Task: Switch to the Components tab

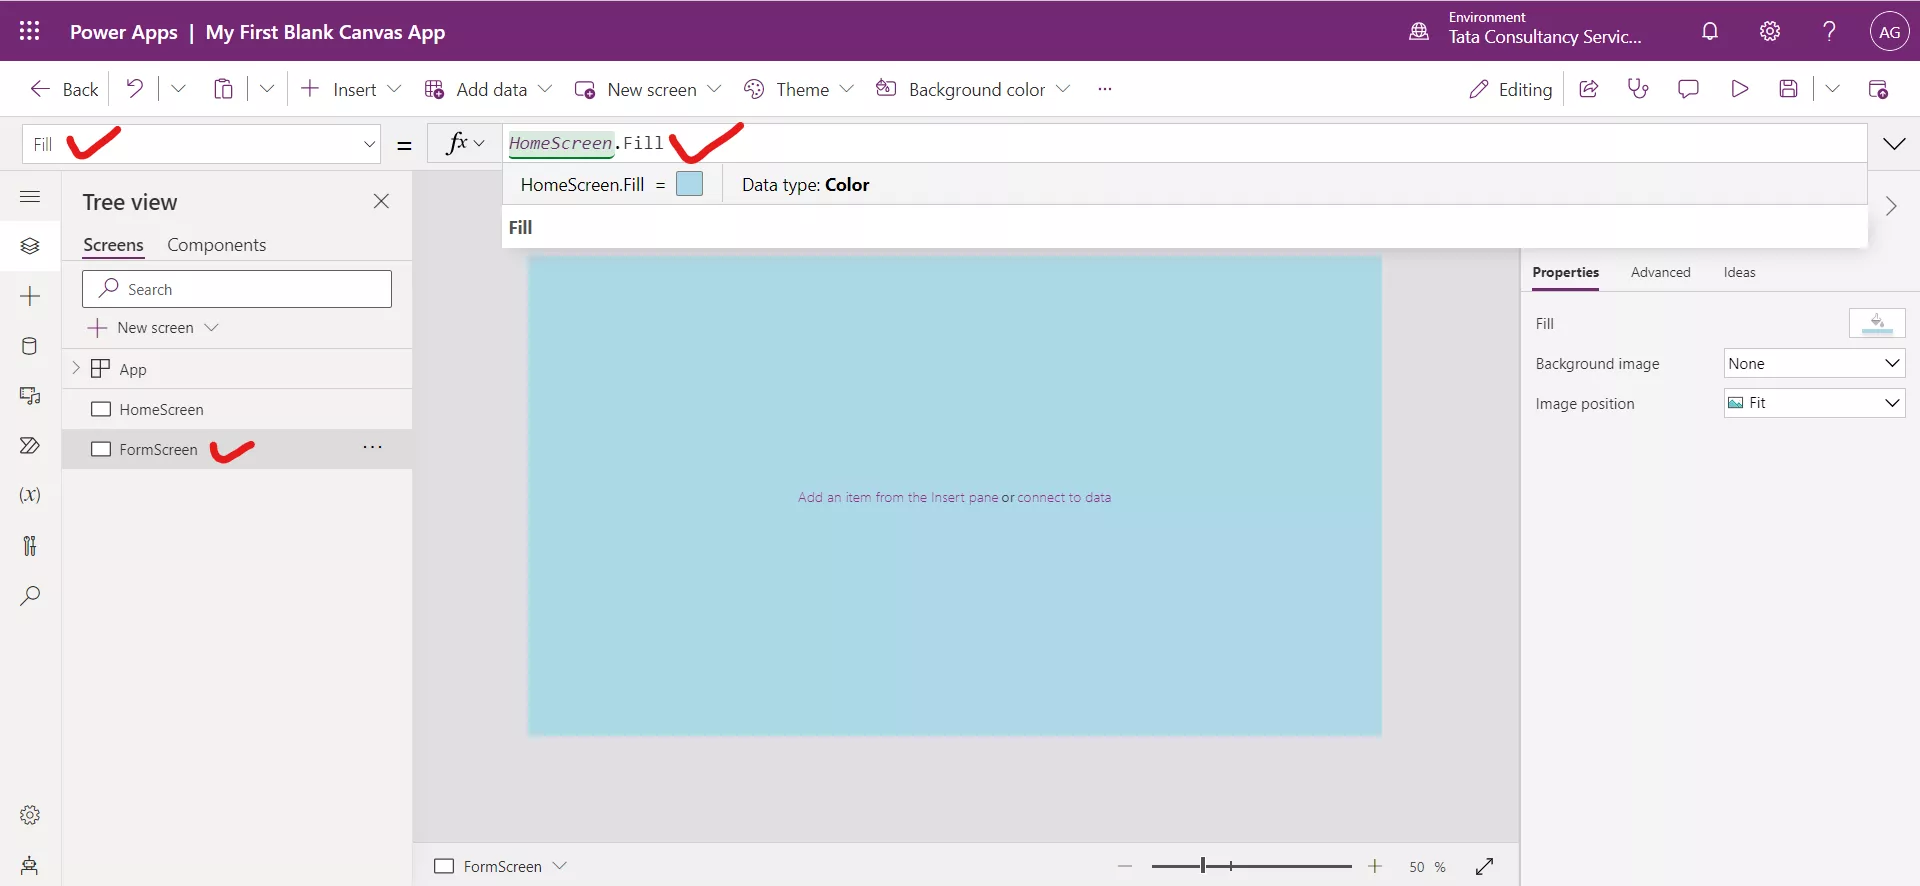Action: click(216, 245)
